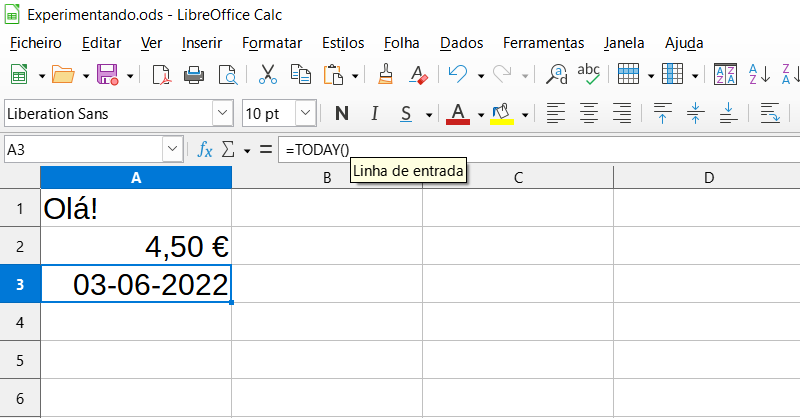Viewport: 800px width, 418px height.
Task: Select row 5 header
Action: tap(20, 360)
